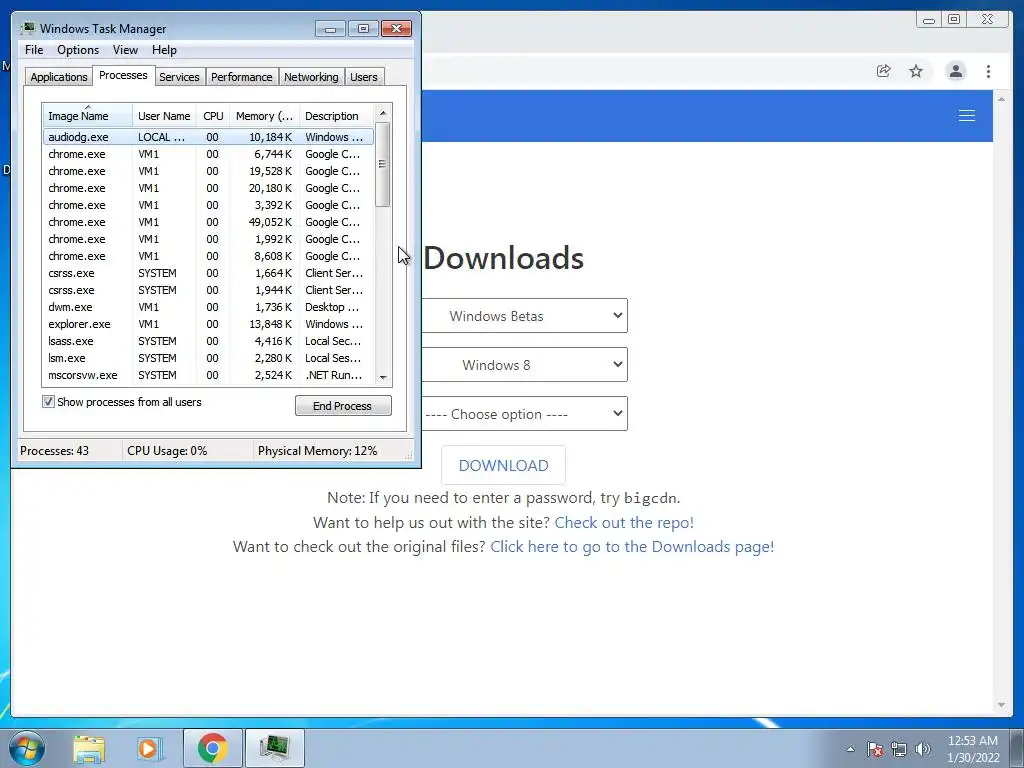Select the lsm.exe process

[x=208, y=358]
